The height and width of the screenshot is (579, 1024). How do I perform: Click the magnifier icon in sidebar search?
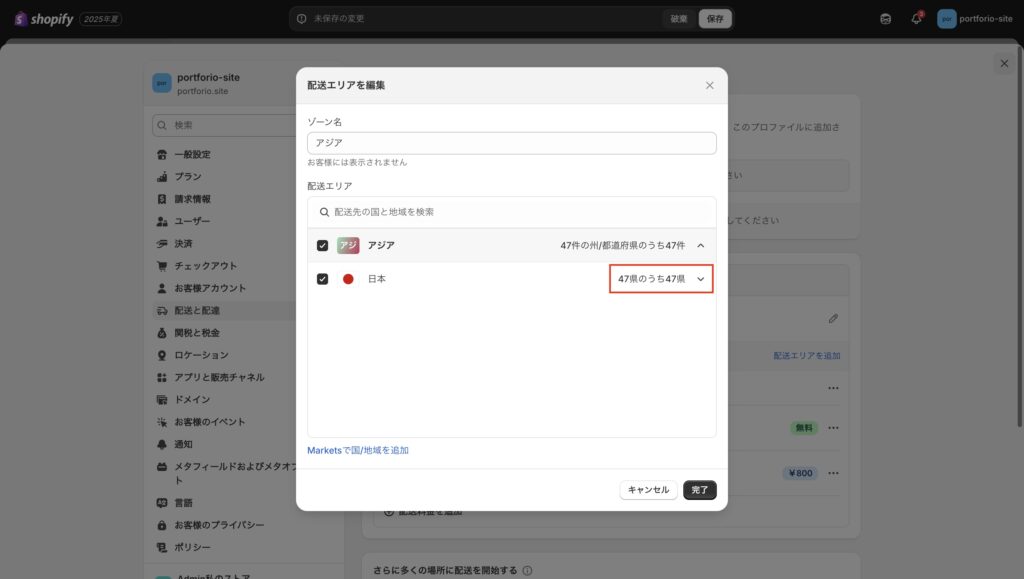[x=162, y=125]
